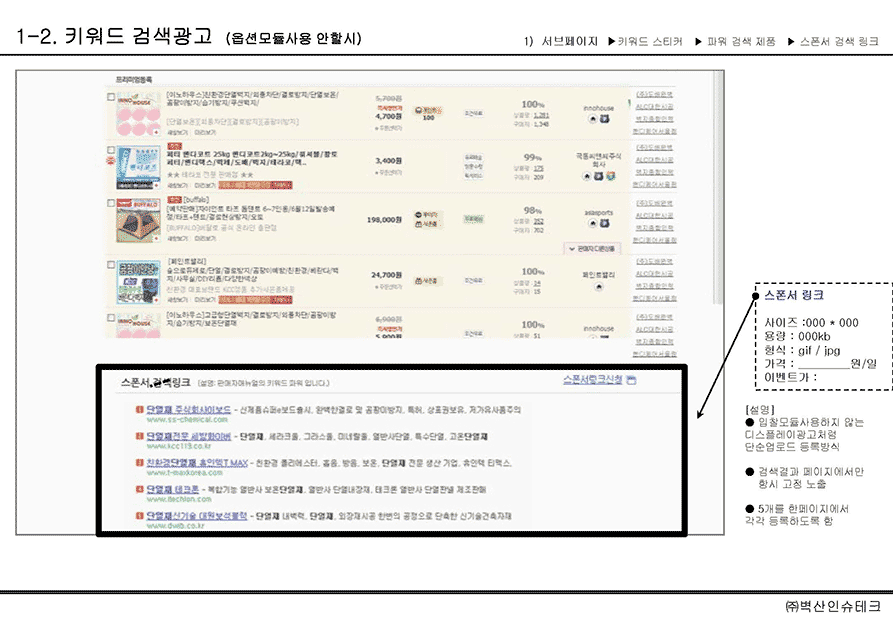Go to 파워 검색 제품 in the breadcrumb
This screenshot has width=893, height=618.
click(x=735, y=42)
